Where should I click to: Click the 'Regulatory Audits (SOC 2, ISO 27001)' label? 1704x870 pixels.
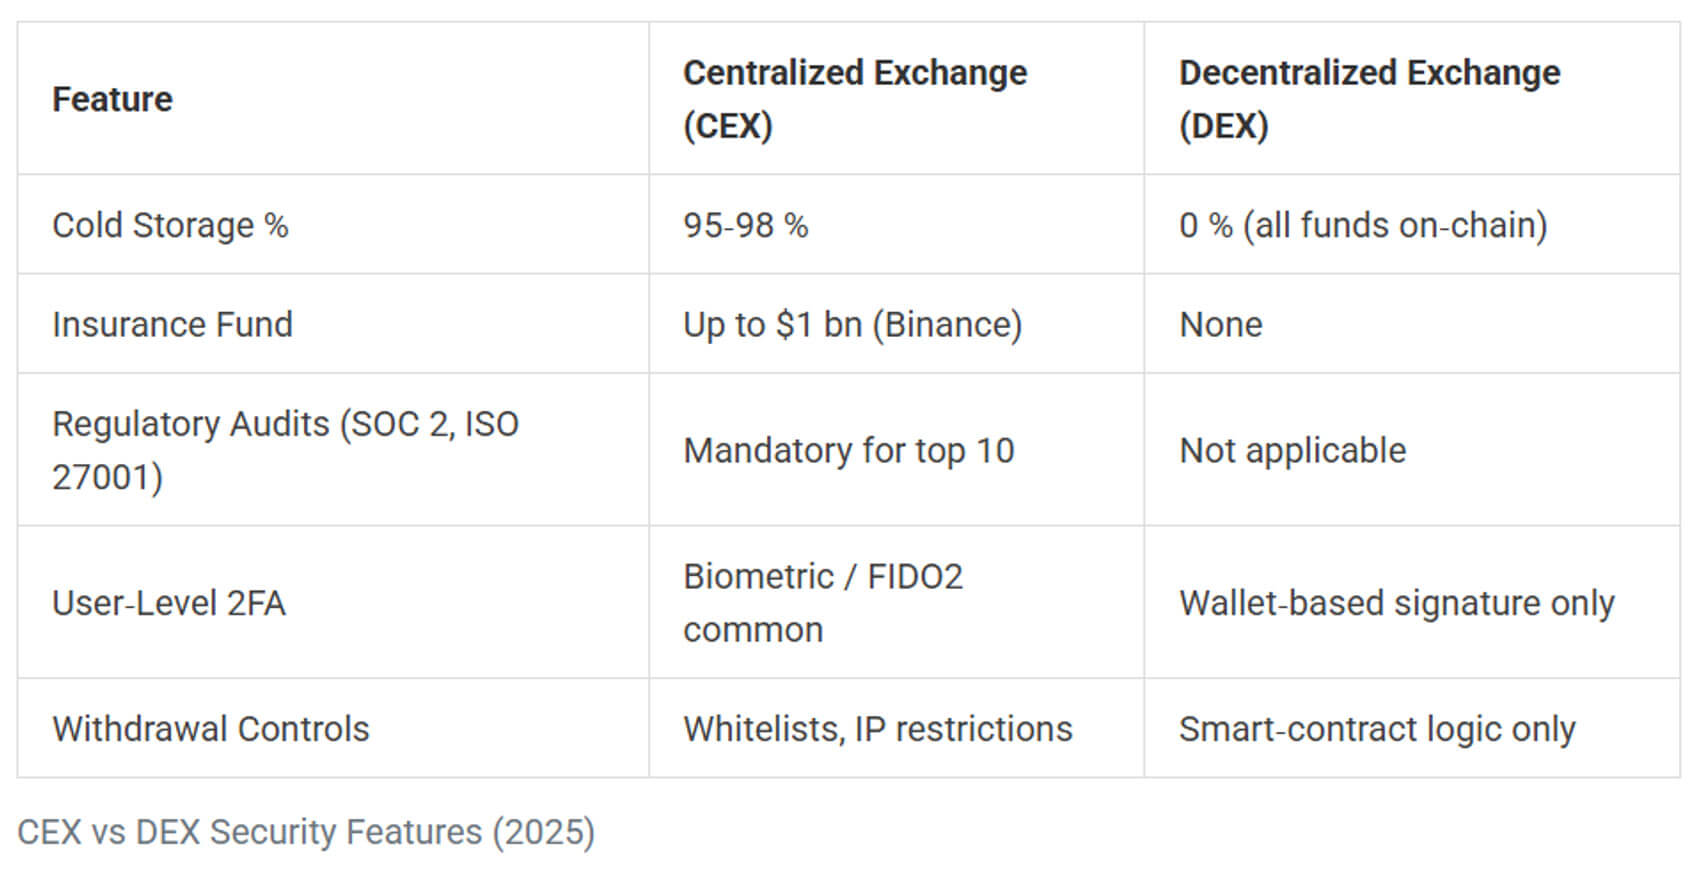tap(285, 450)
